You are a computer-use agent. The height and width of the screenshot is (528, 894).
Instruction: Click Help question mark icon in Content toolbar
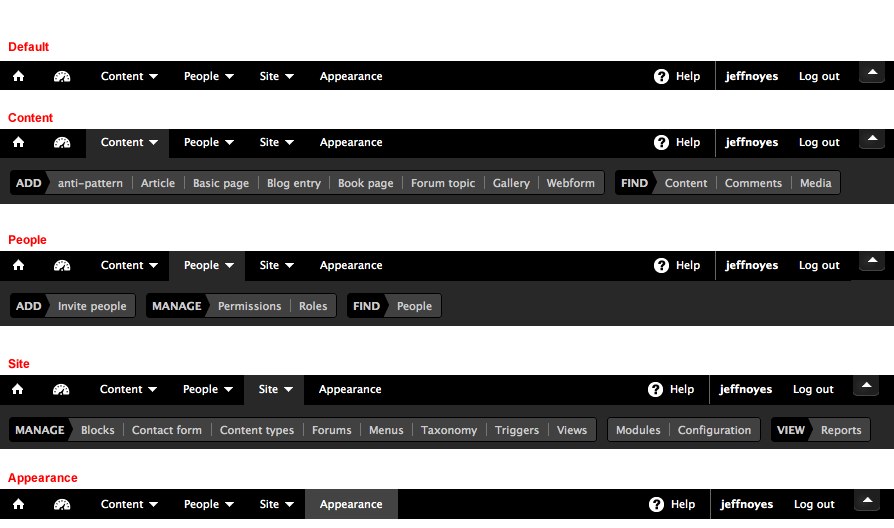pos(661,142)
